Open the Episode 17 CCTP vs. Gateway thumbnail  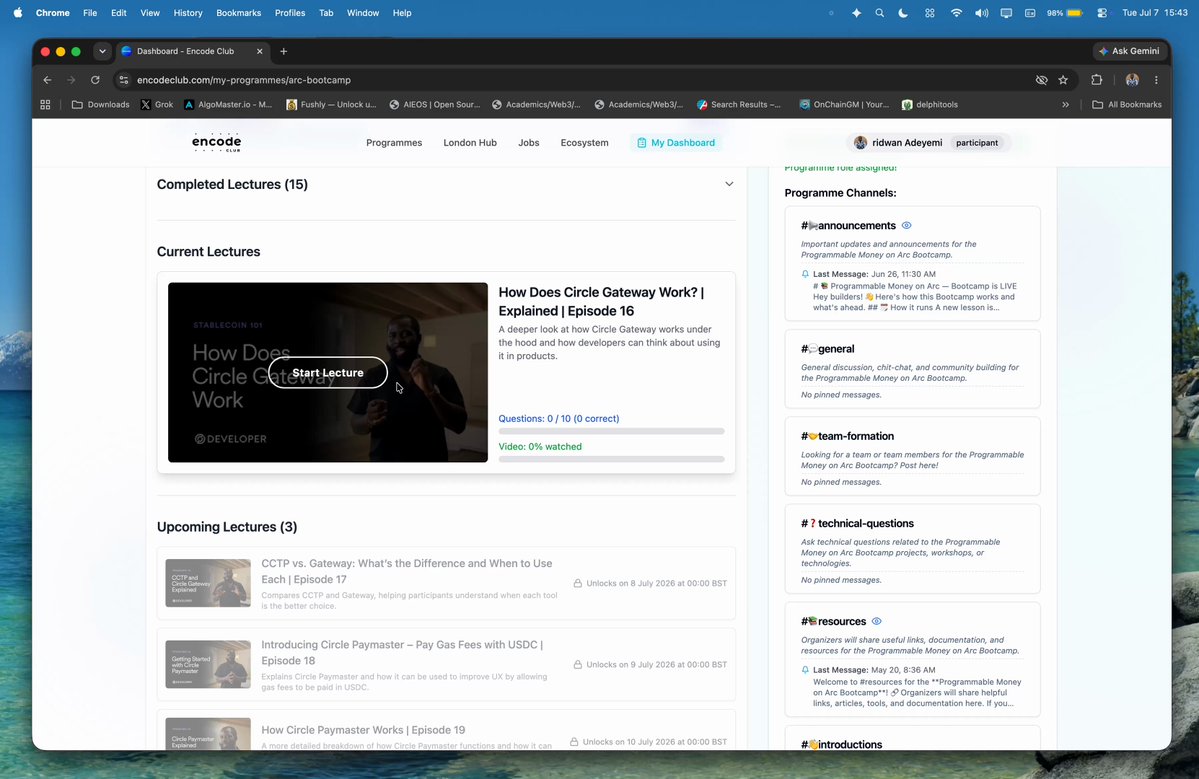208,583
